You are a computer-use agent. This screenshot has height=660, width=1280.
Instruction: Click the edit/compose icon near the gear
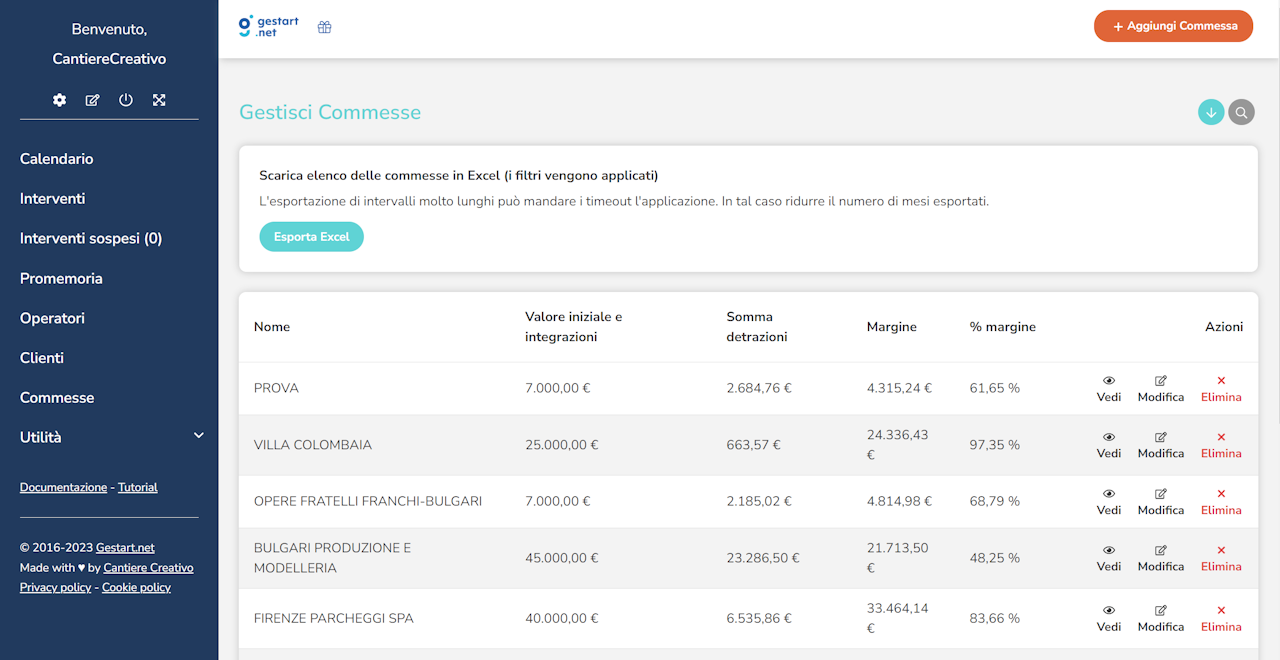click(x=92, y=100)
